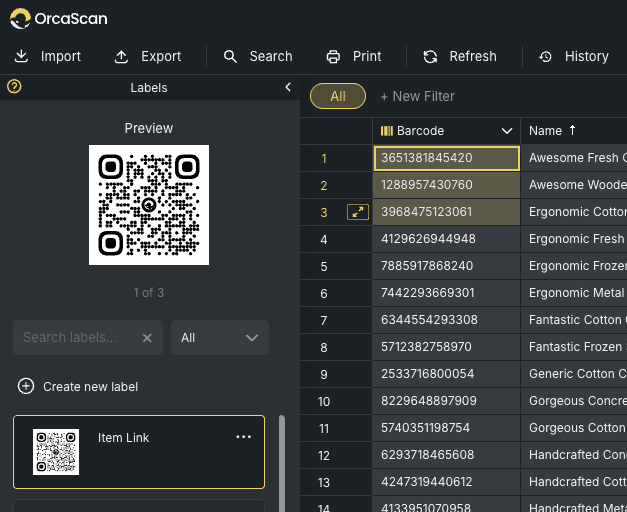The image size is (627, 512).
Task: Select the All filter tab
Action: [x=338, y=96]
